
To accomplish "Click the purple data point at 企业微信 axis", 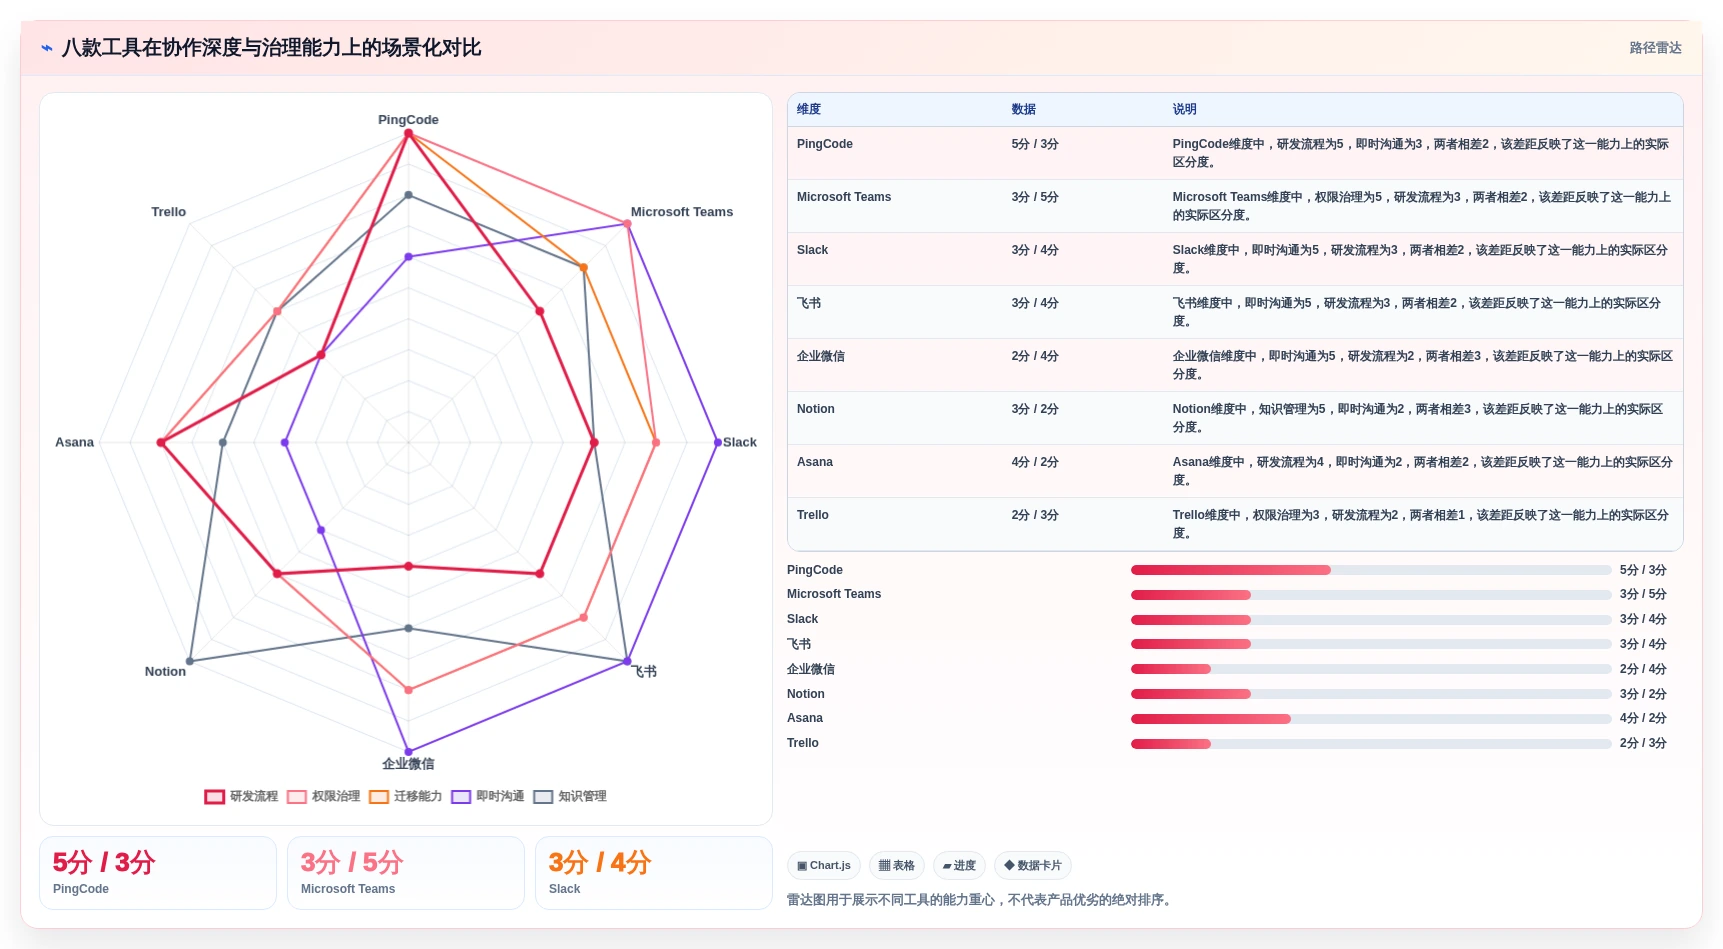I will point(408,752).
